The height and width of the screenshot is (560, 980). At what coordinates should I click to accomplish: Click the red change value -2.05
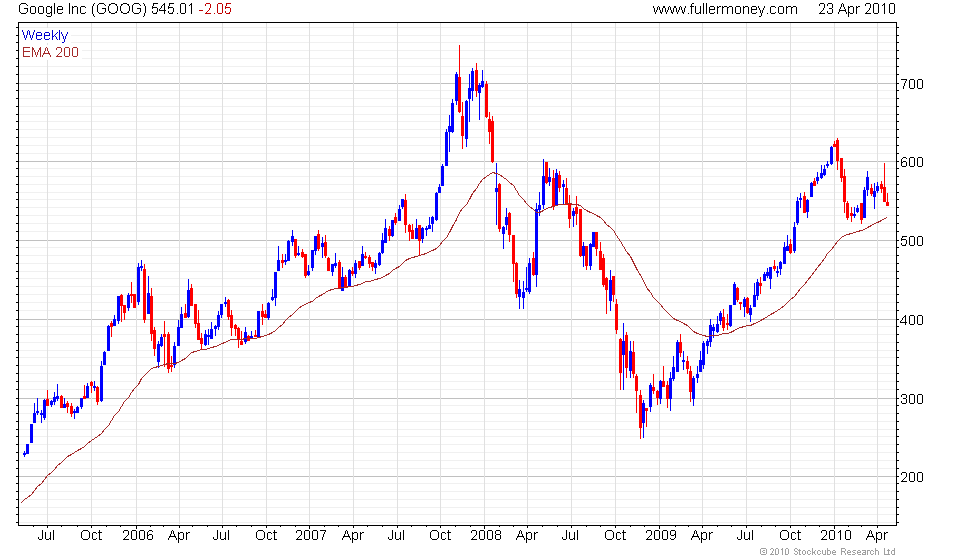215,9
